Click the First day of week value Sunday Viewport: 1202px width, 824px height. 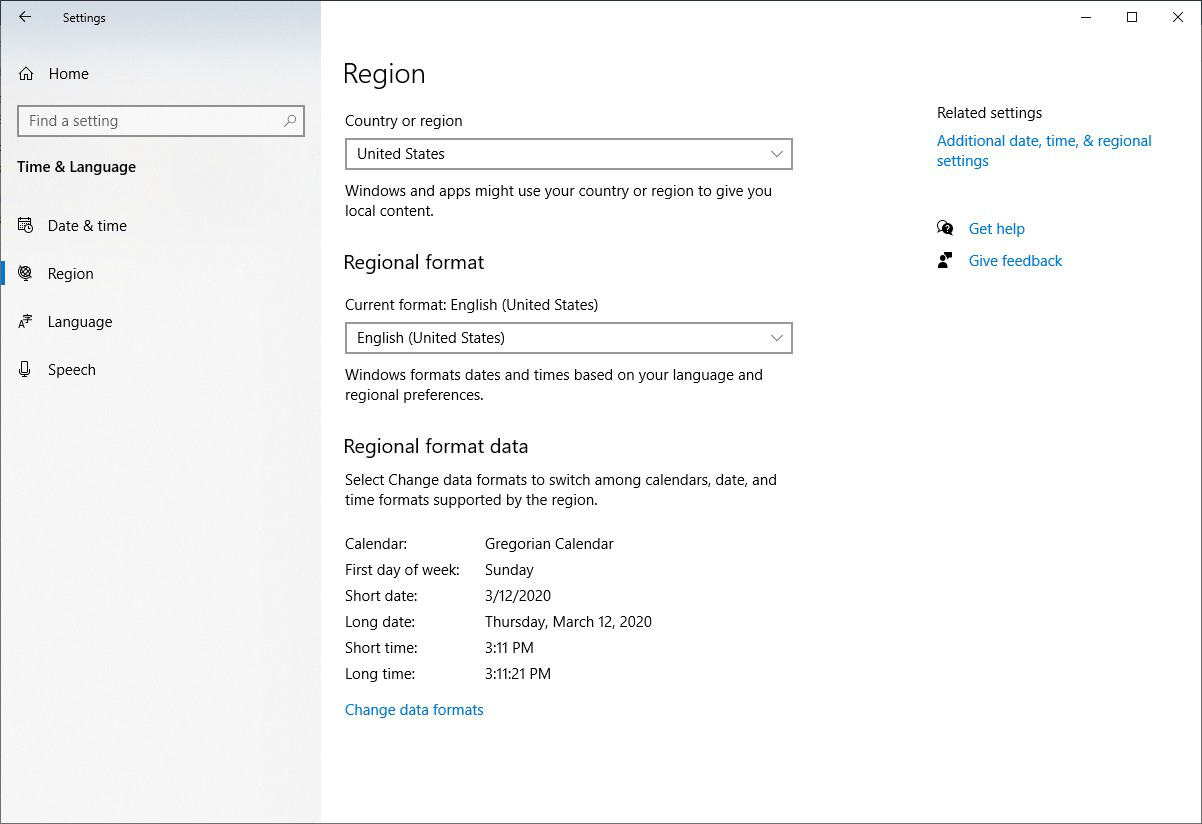509,570
